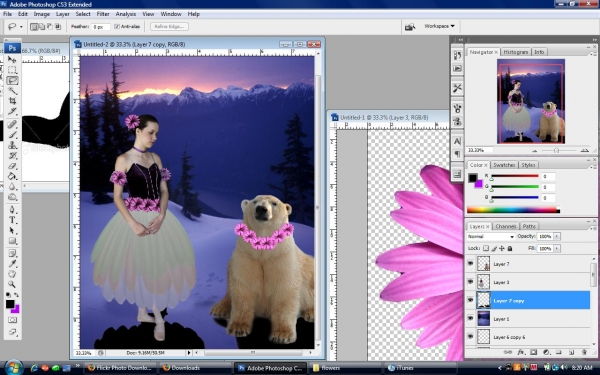This screenshot has height=375, width=600.
Task: Open the Workspace dropdown
Action: coord(439,26)
